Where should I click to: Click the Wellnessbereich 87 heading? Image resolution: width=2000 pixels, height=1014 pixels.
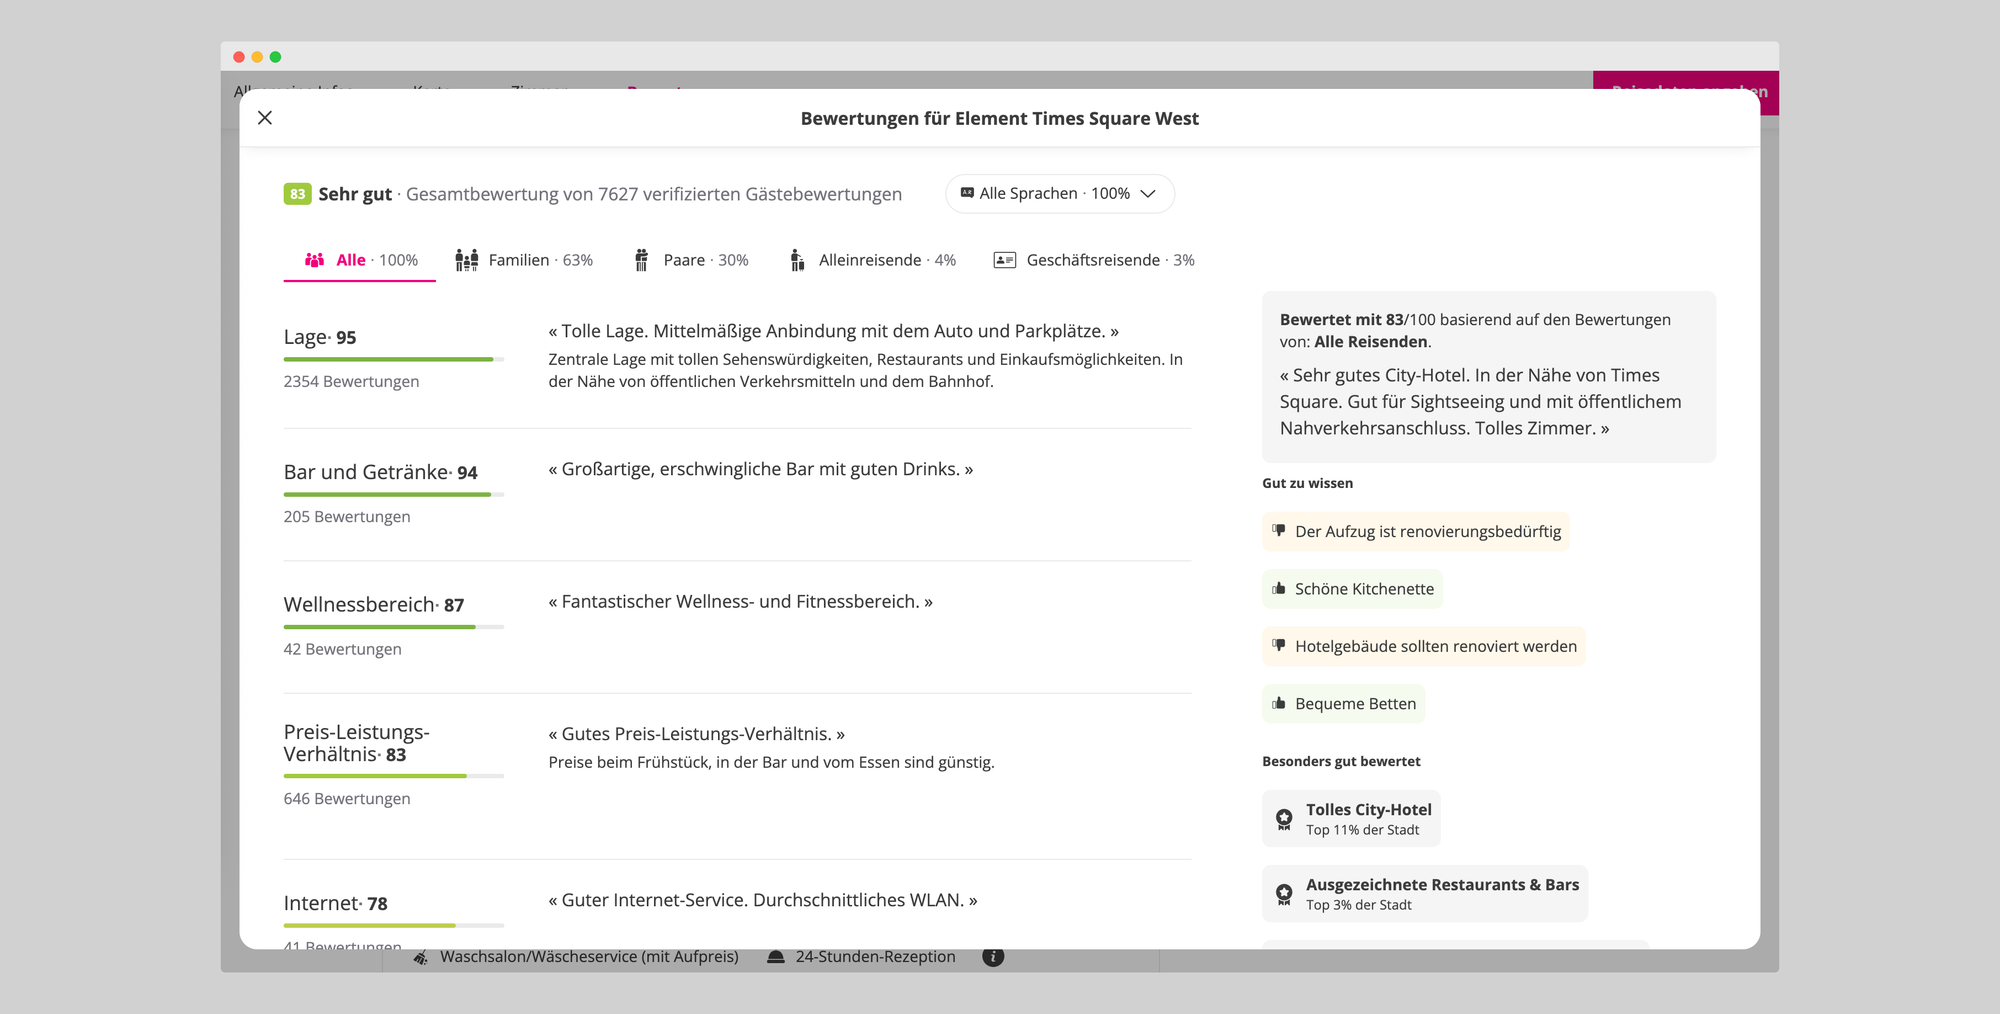374,605
